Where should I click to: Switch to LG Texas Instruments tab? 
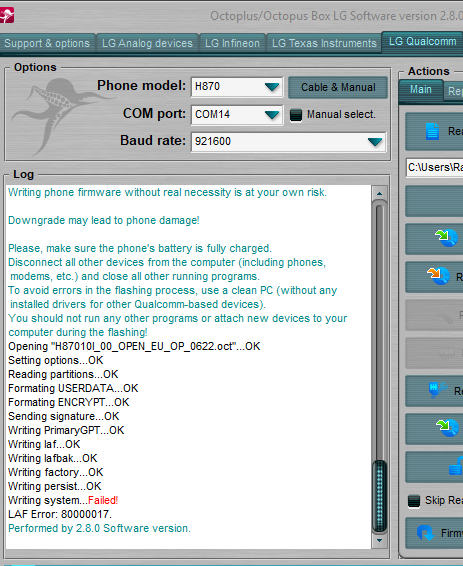tap(324, 43)
